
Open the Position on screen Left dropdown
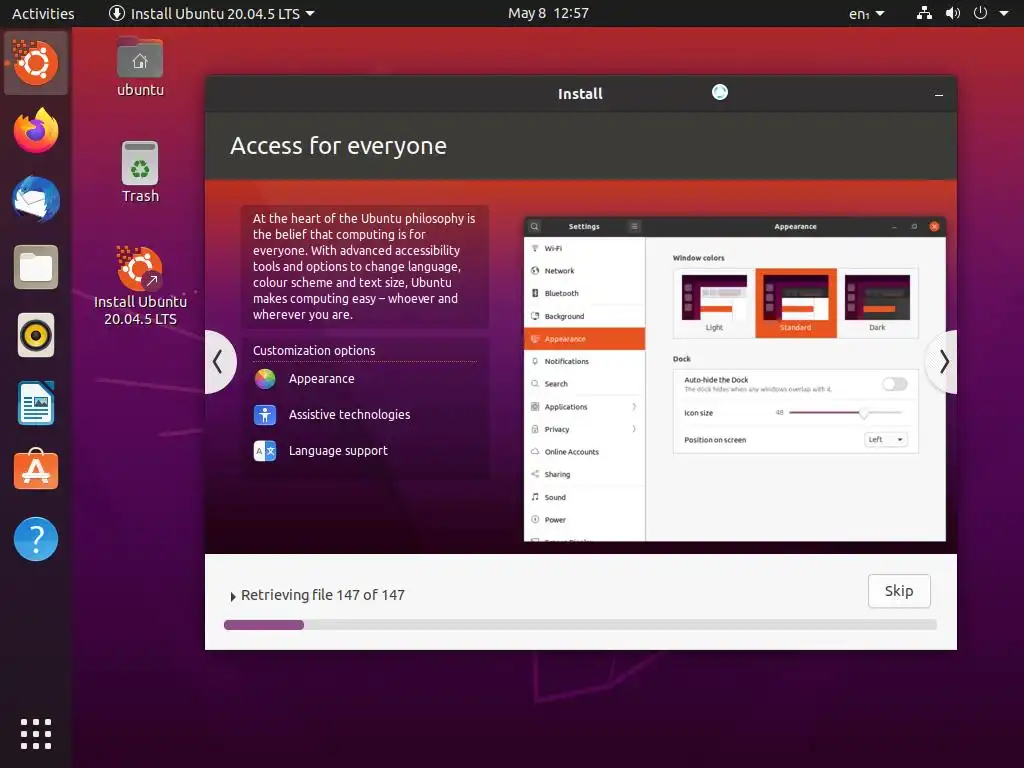pyautogui.click(x=886, y=440)
